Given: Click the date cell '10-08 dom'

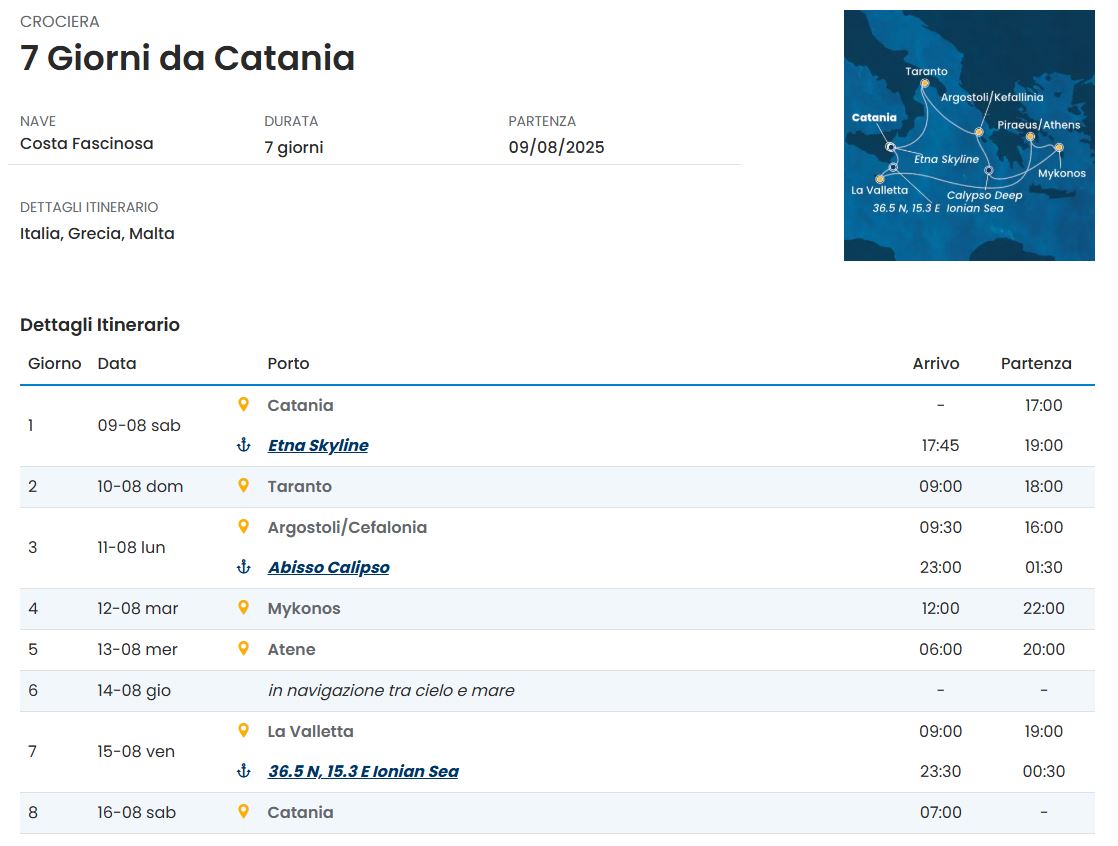Looking at the screenshot, I should [140, 486].
